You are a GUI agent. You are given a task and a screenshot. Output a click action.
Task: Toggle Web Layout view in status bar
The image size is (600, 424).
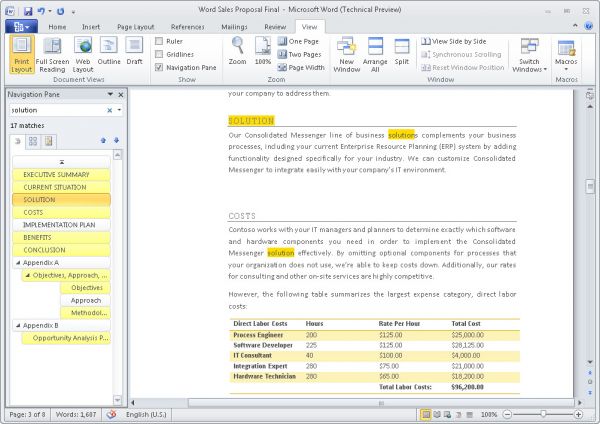pos(447,414)
